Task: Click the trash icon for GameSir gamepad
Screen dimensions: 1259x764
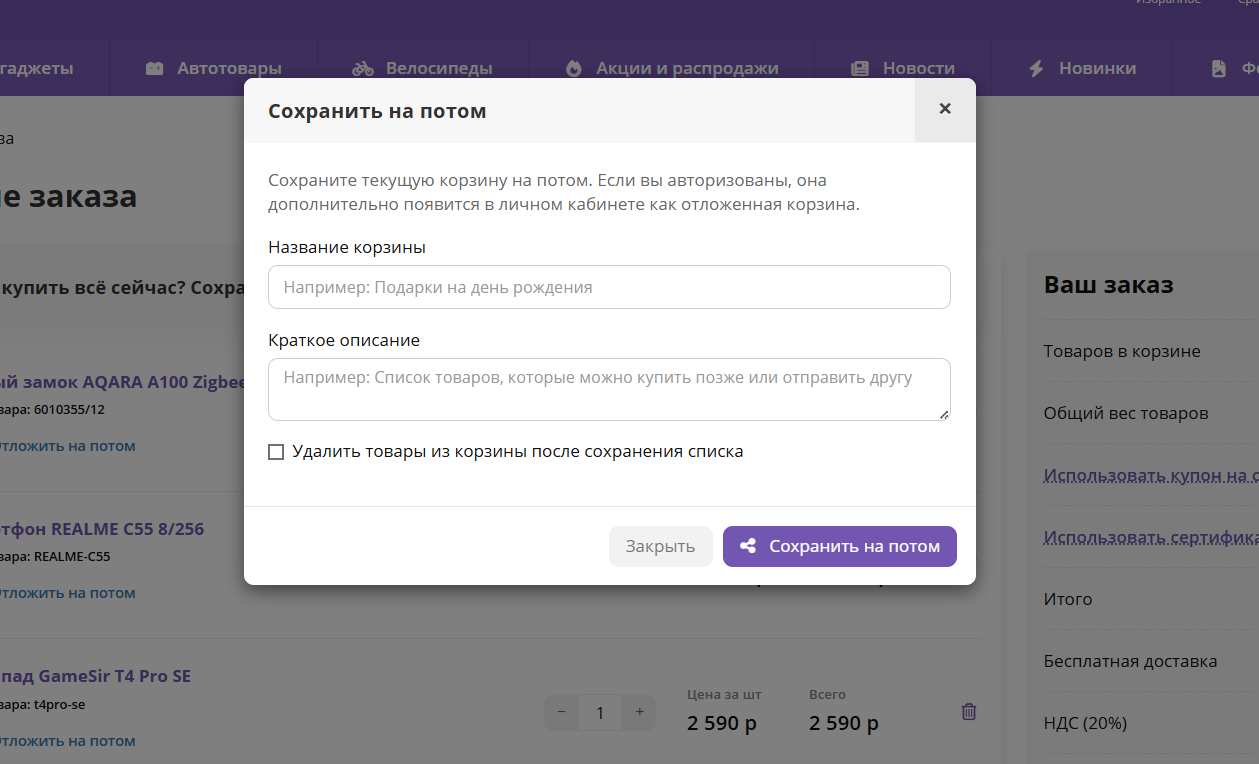Action: 968,712
